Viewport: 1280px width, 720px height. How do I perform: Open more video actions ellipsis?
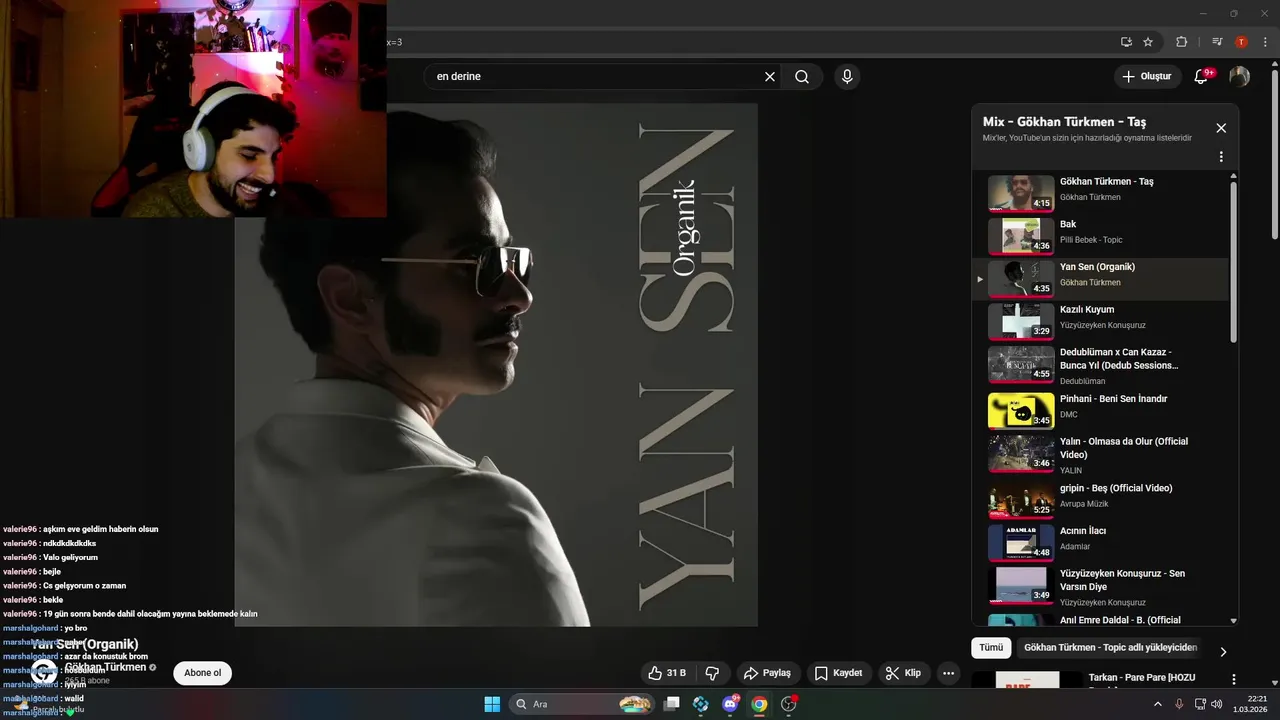[948, 673]
